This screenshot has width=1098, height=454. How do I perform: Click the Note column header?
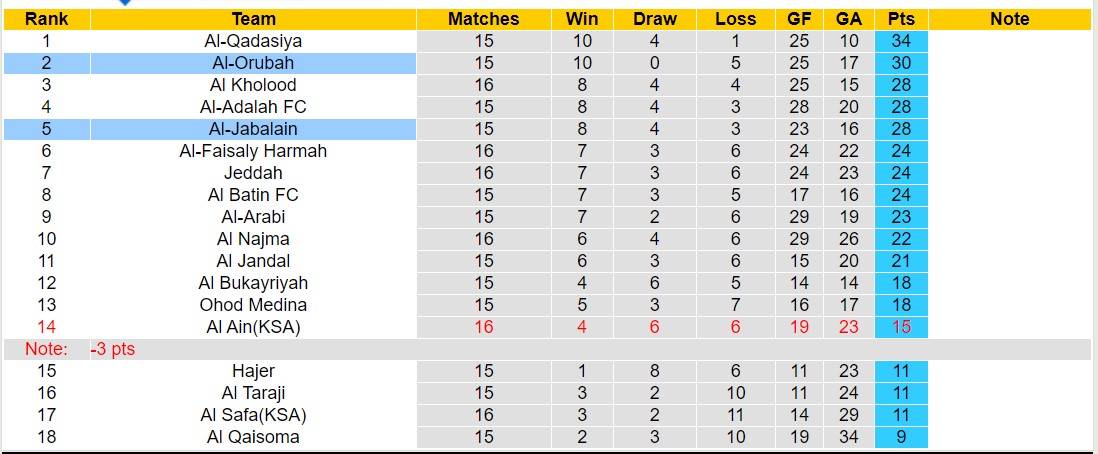pyautogui.click(x=1009, y=19)
